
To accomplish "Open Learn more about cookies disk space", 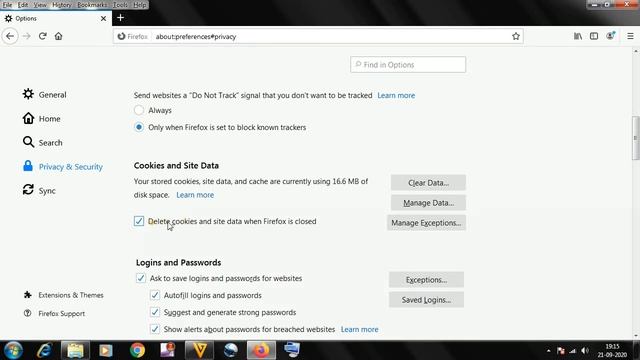I will (195, 195).
